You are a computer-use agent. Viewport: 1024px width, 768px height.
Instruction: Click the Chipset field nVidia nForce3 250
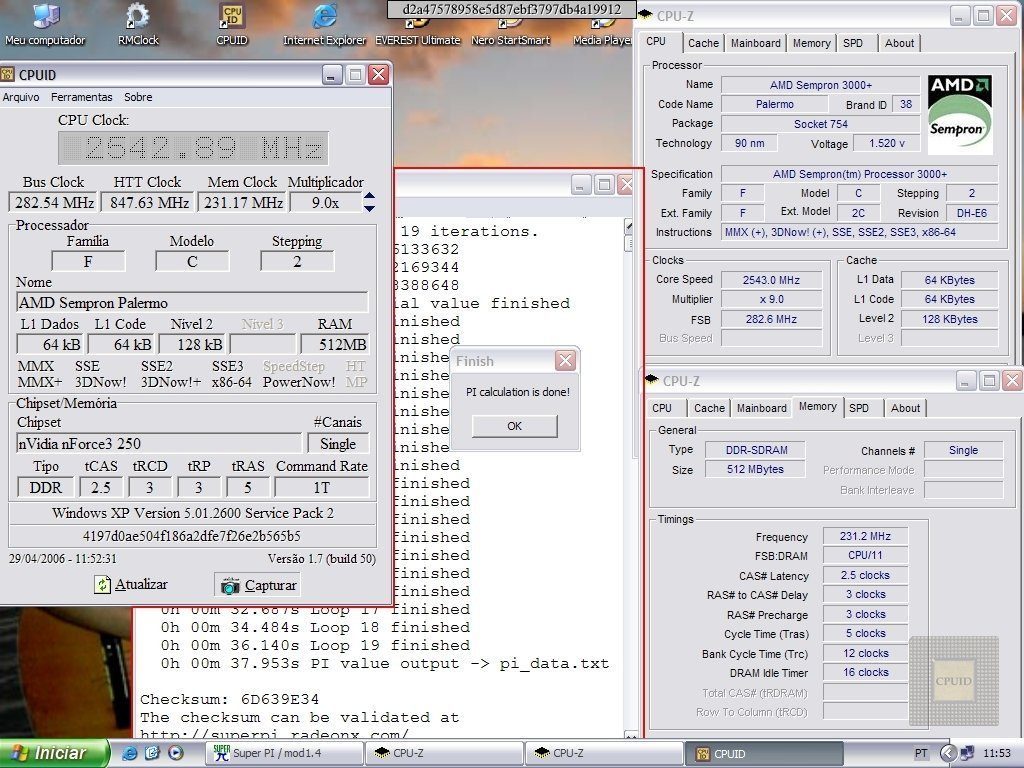(159, 443)
